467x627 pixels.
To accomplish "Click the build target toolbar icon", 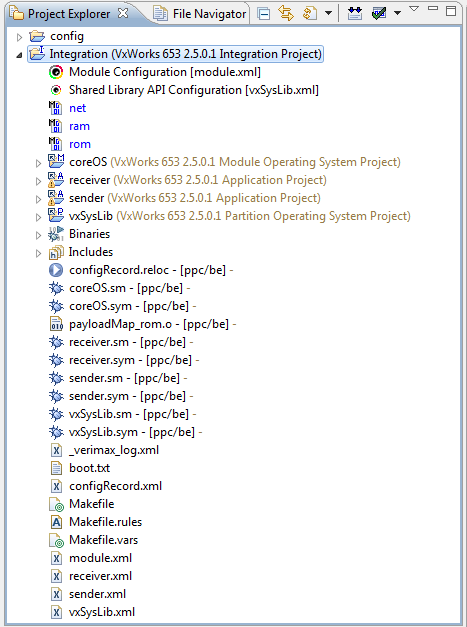I will pyautogui.click(x=355, y=14).
